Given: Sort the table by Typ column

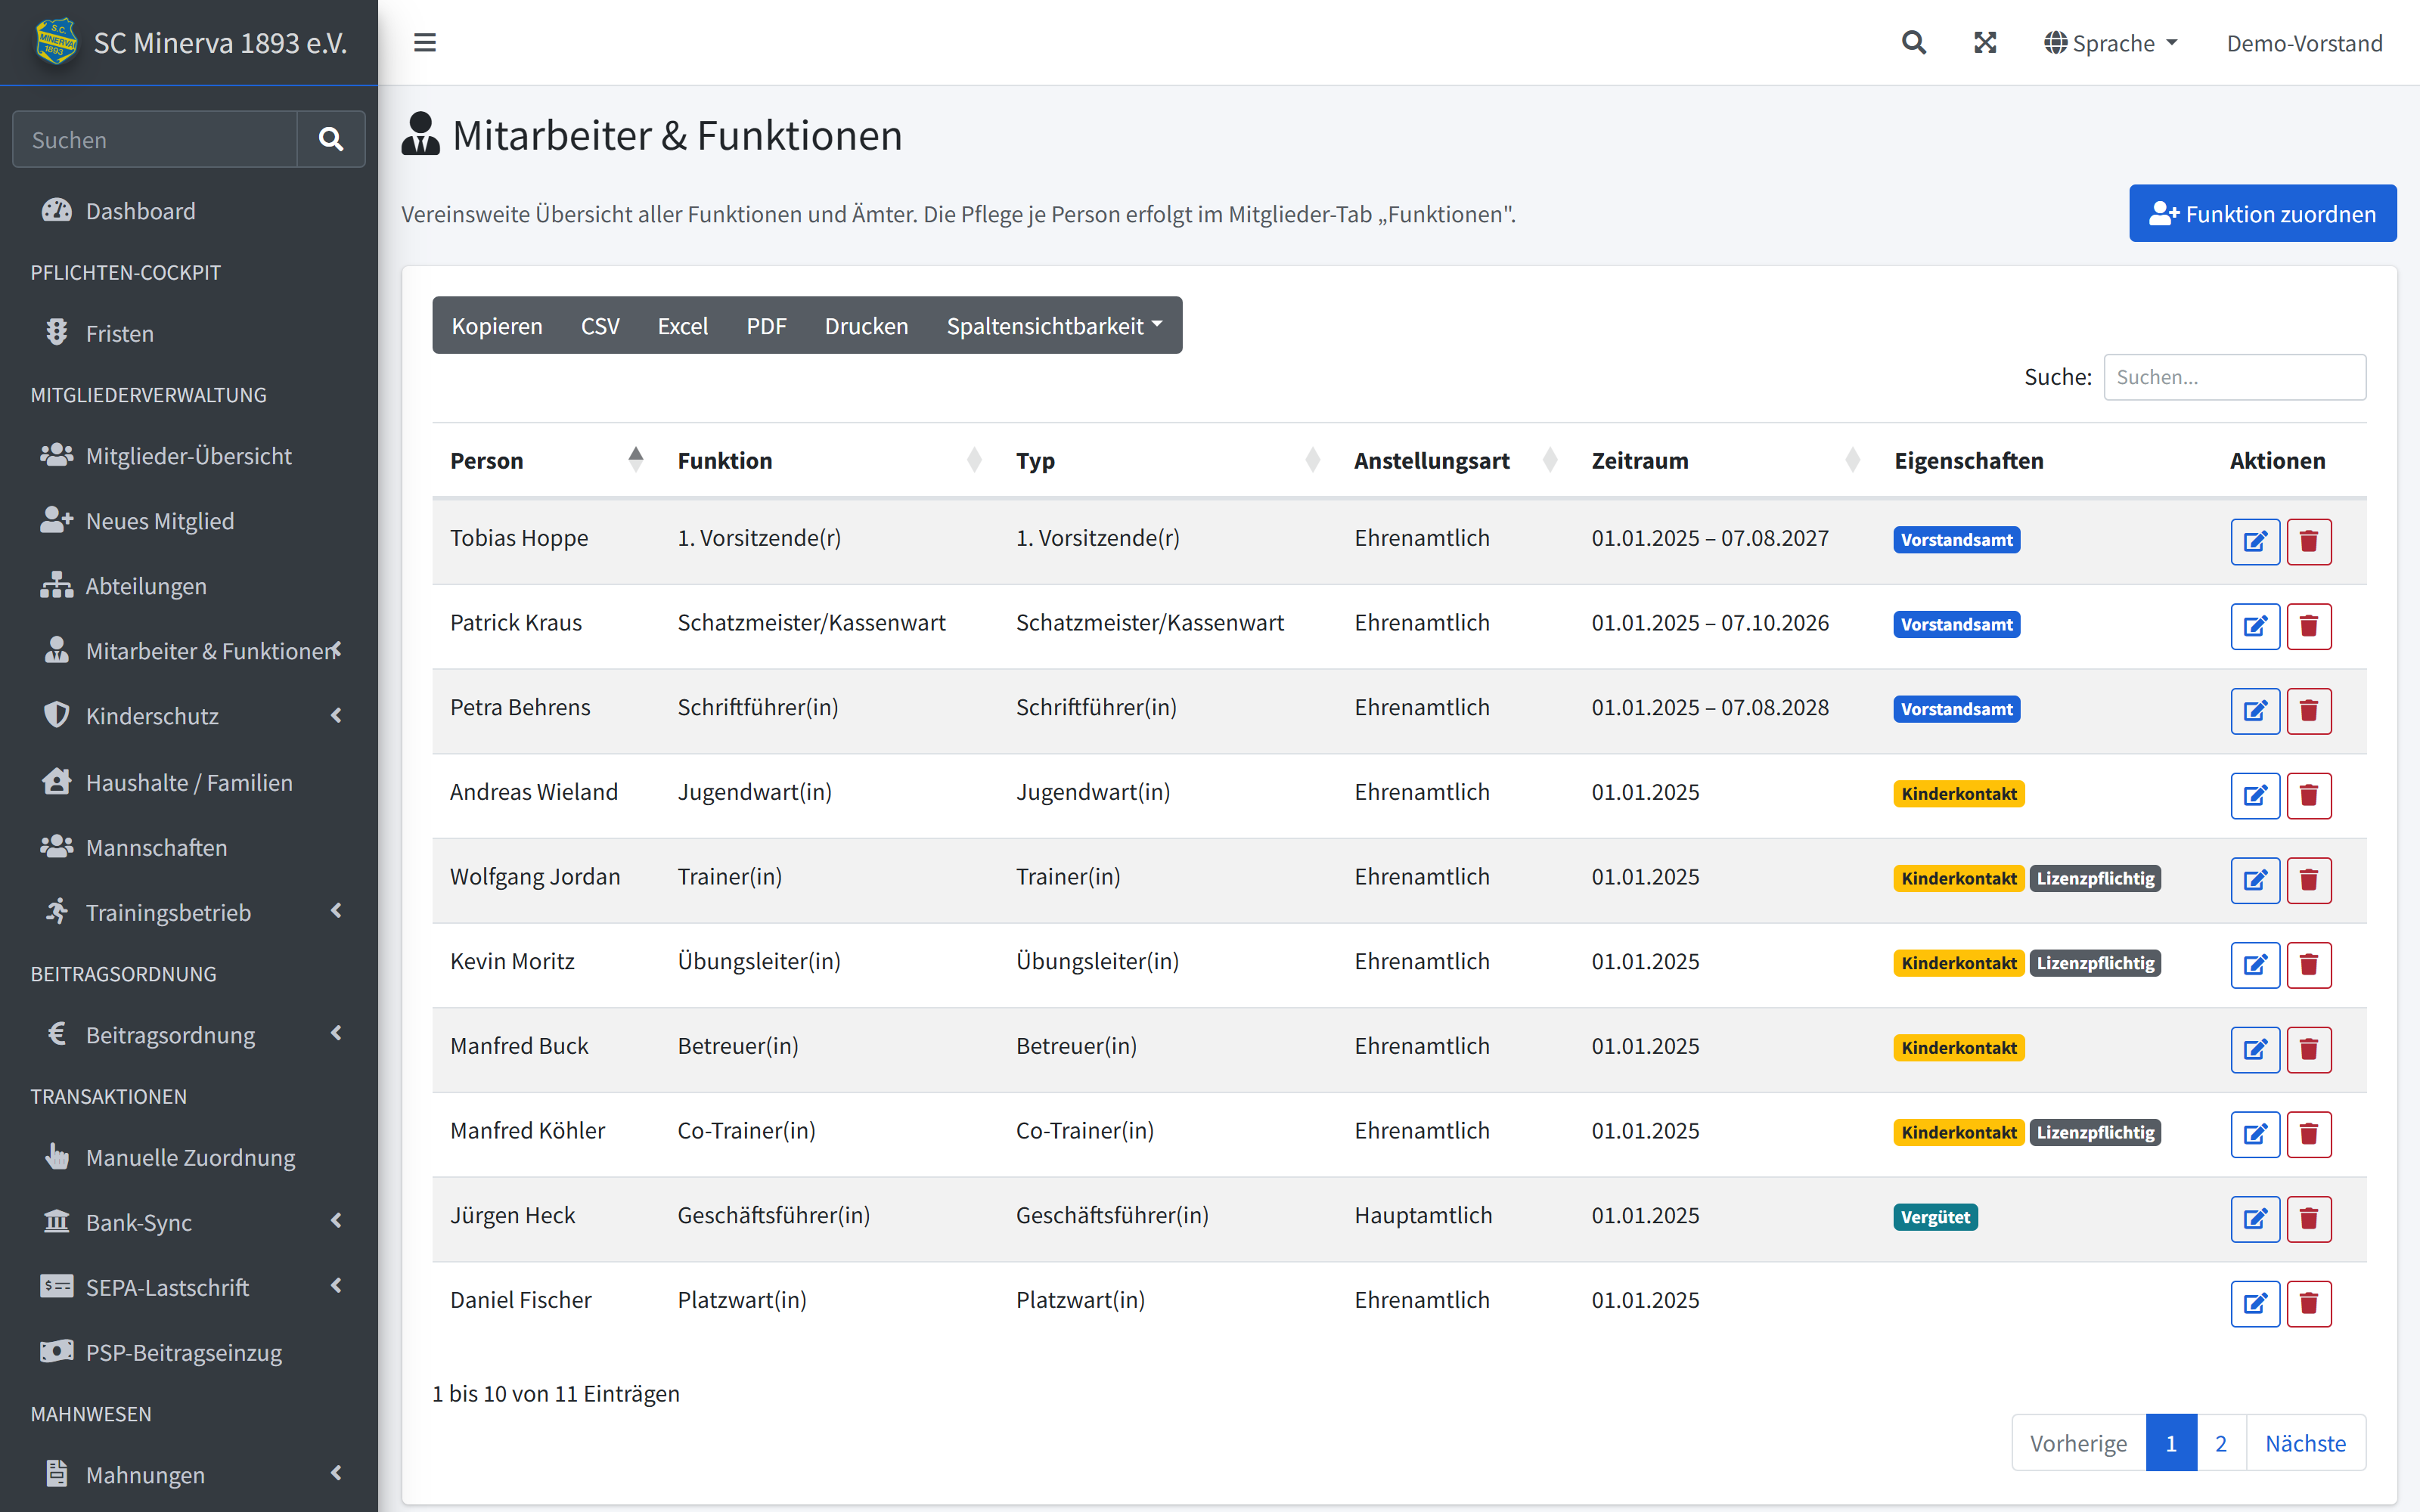Looking at the screenshot, I should coord(1167,460).
